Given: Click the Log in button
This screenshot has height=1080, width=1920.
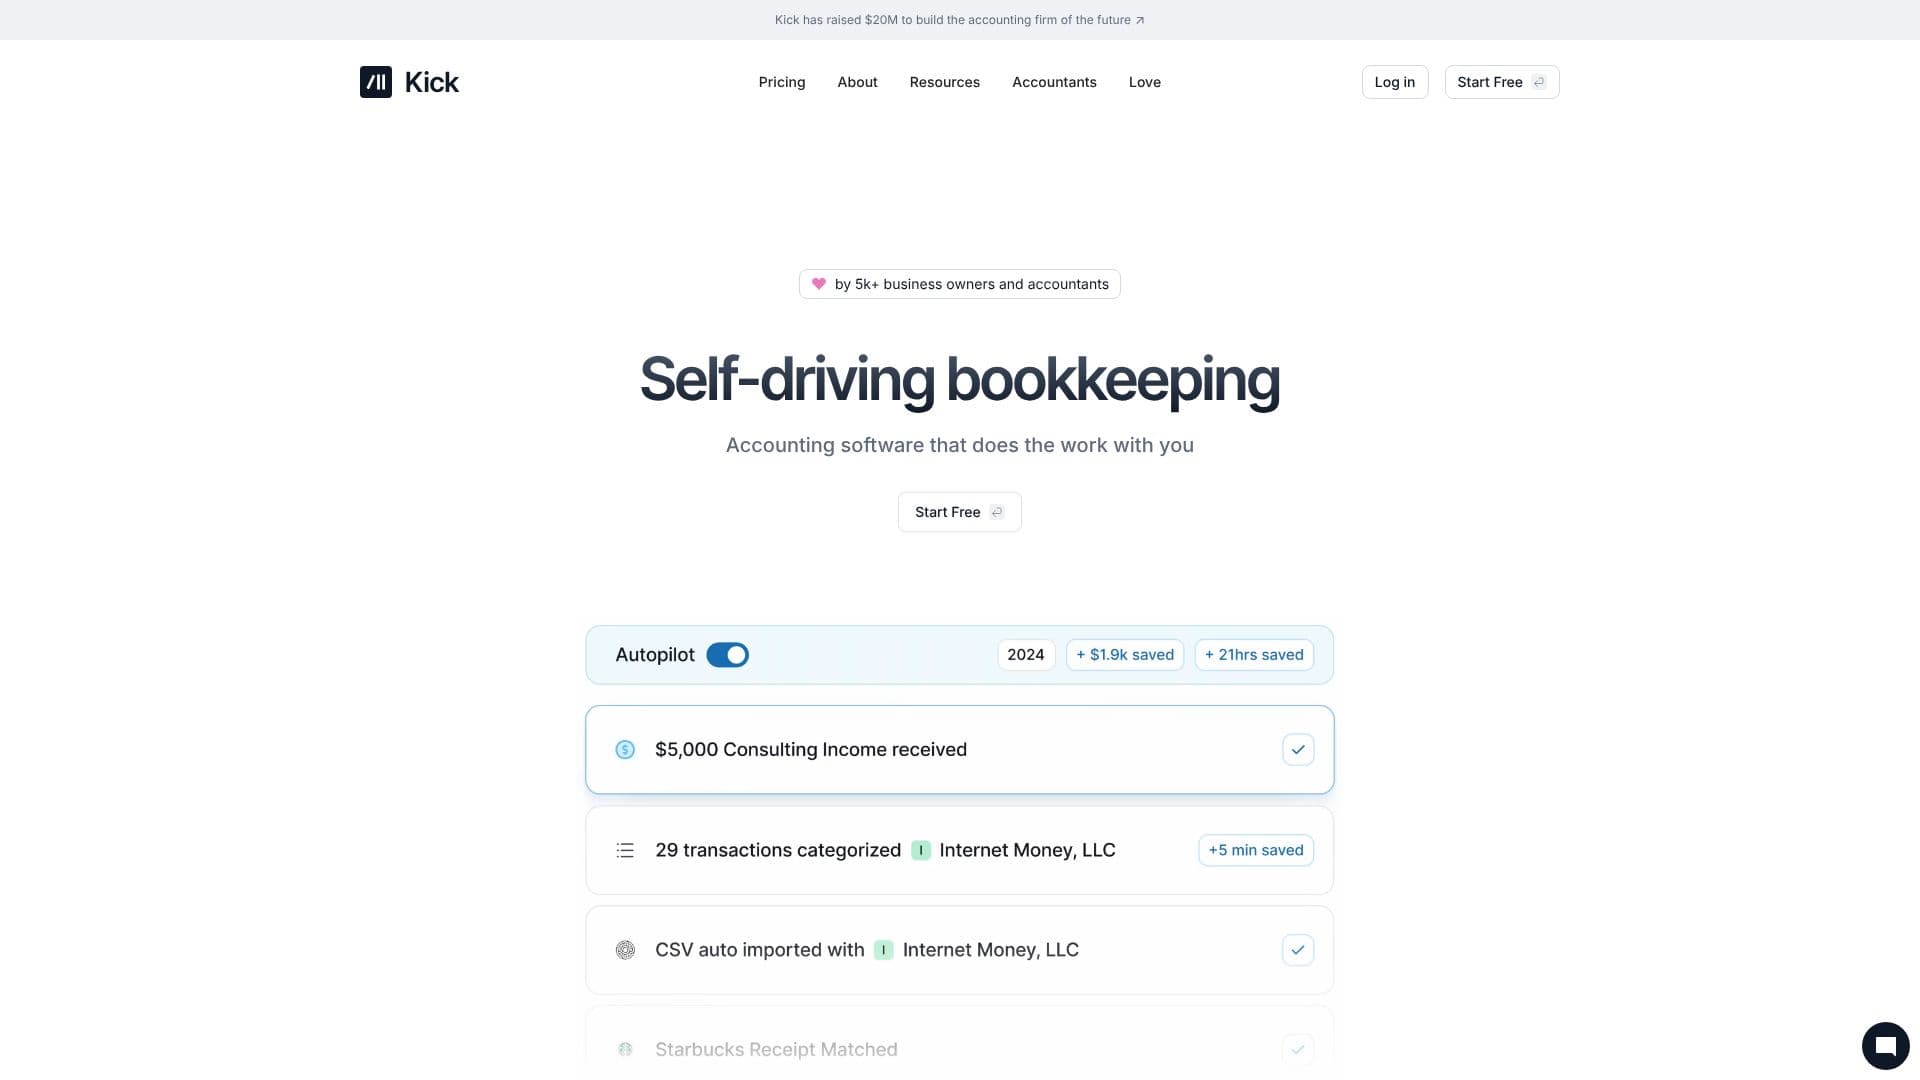Looking at the screenshot, I should (1395, 82).
